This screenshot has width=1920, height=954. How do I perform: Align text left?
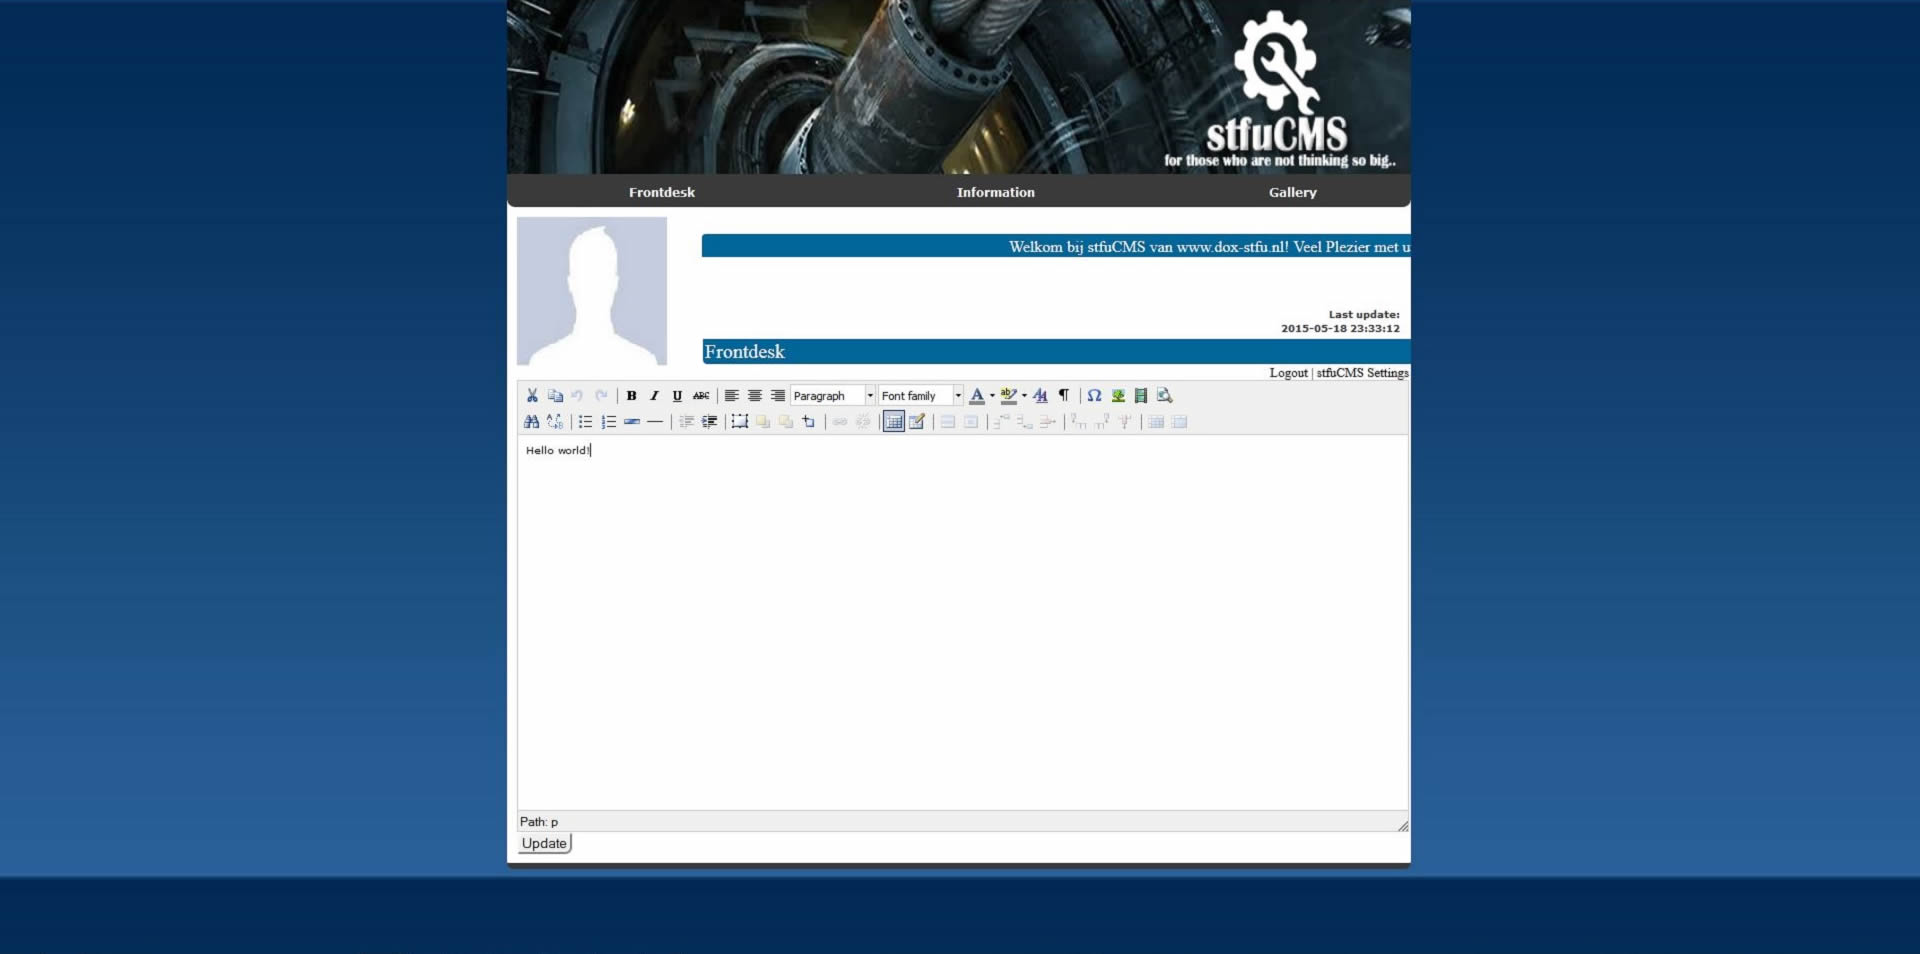(x=731, y=396)
